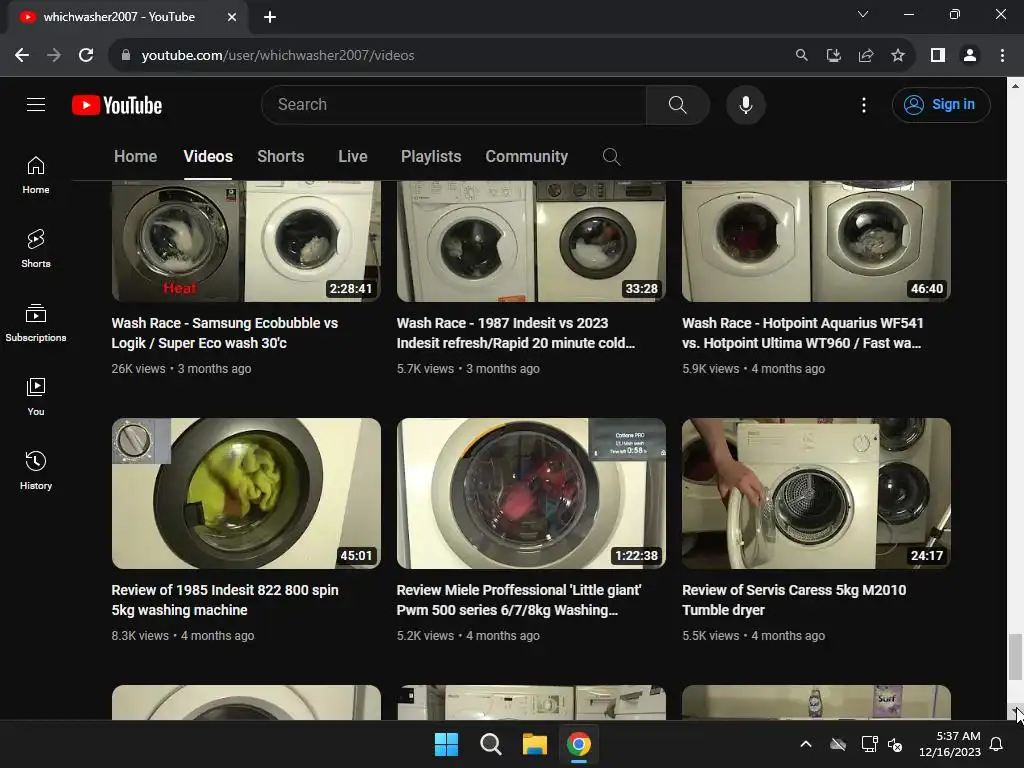This screenshot has height=768, width=1024.
Task: Select the Live tab
Action: pos(353,157)
